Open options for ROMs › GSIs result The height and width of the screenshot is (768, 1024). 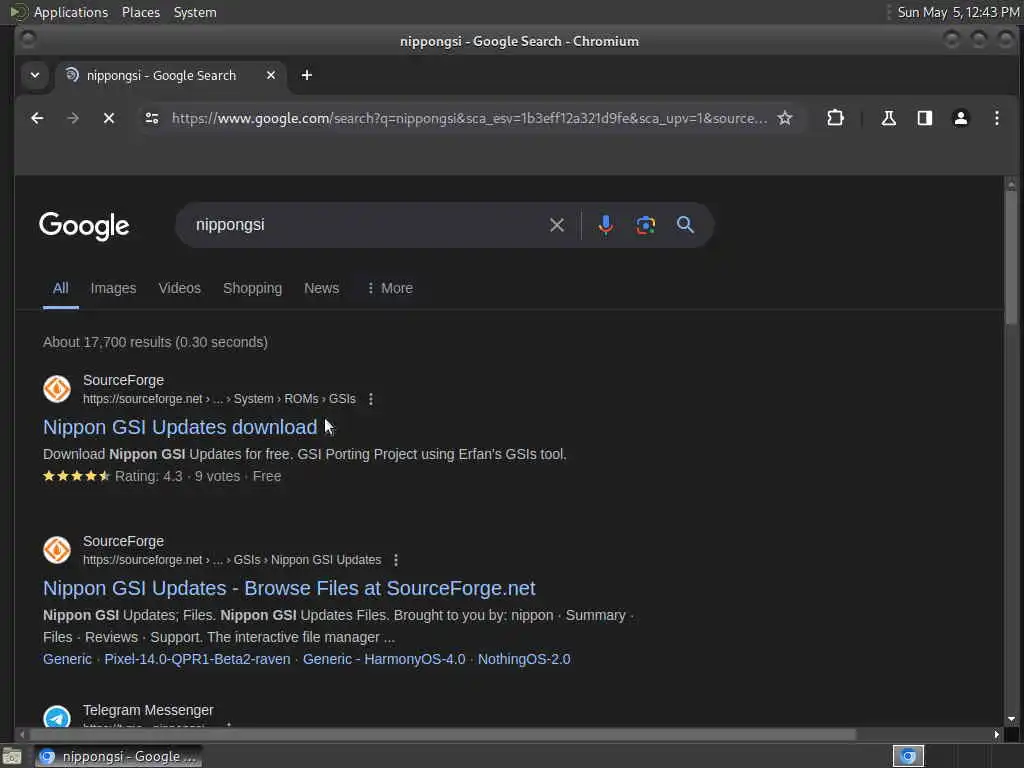point(371,399)
